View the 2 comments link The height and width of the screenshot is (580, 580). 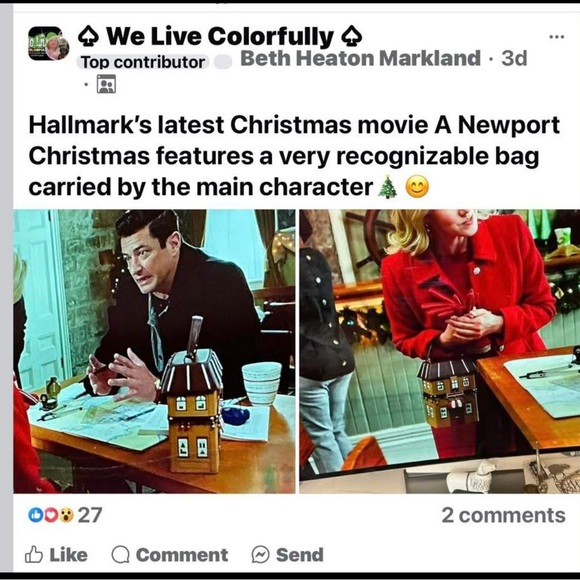tap(503, 515)
